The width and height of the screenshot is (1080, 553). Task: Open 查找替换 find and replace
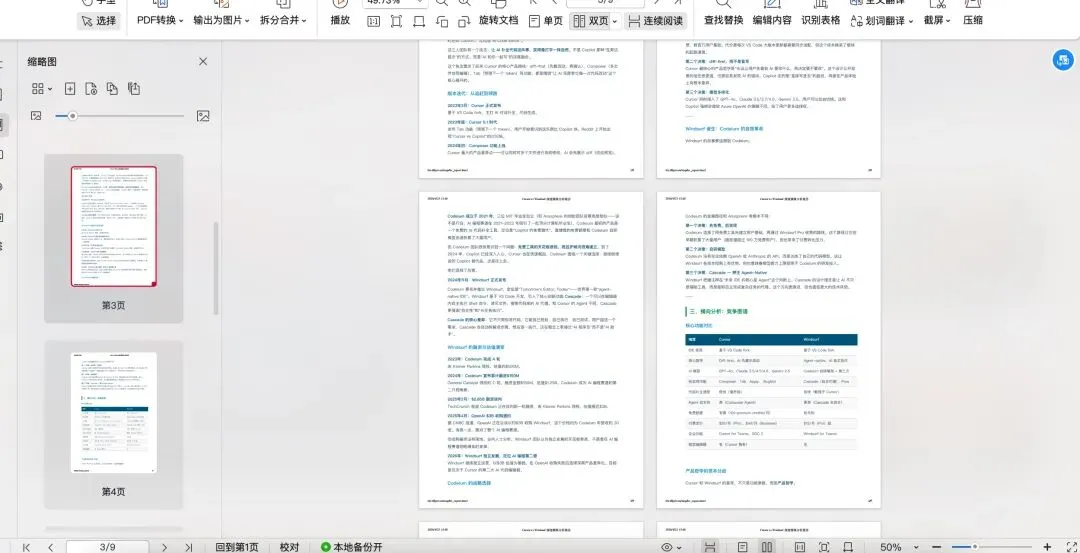tap(723, 21)
